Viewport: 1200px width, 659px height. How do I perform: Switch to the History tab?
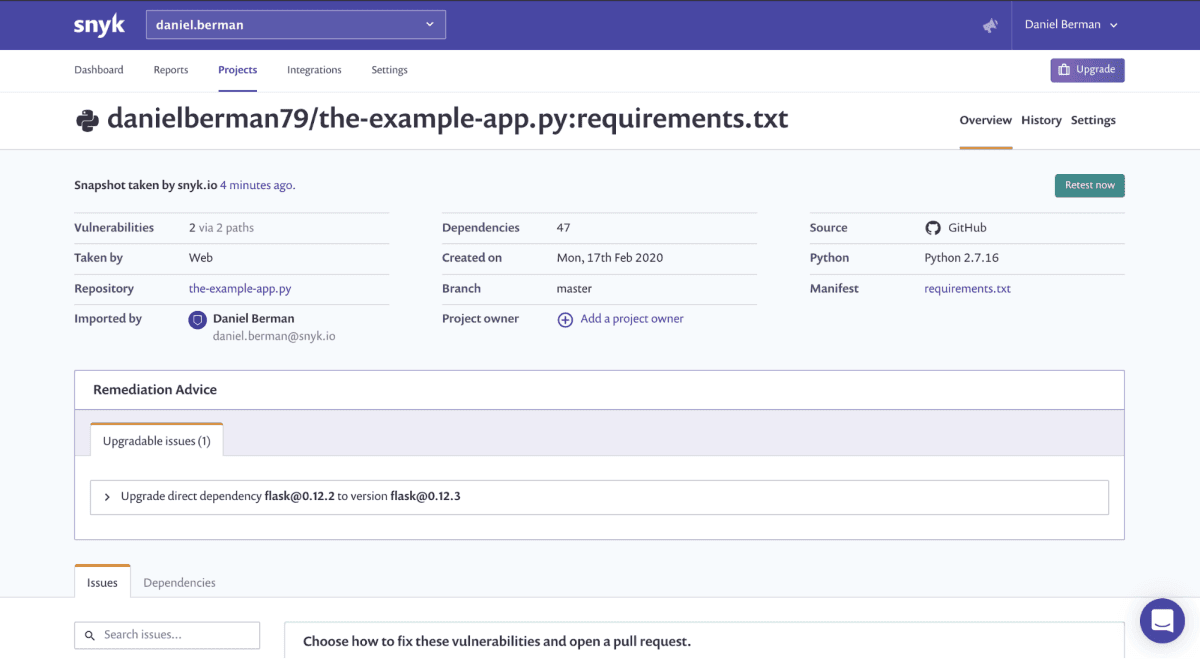tap(1041, 120)
